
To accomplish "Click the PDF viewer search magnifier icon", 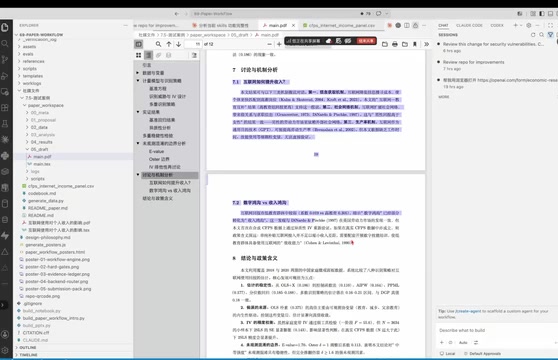I will [158, 44].
